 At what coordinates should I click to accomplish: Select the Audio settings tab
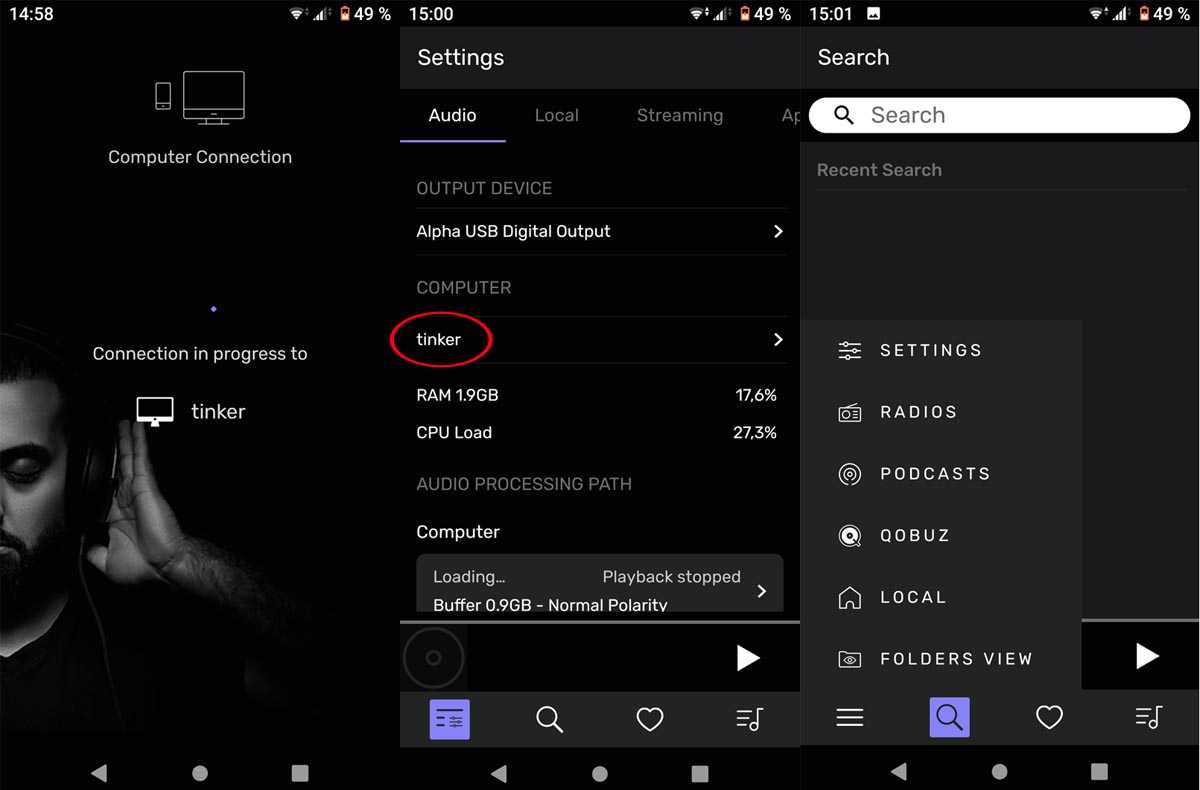coord(452,115)
